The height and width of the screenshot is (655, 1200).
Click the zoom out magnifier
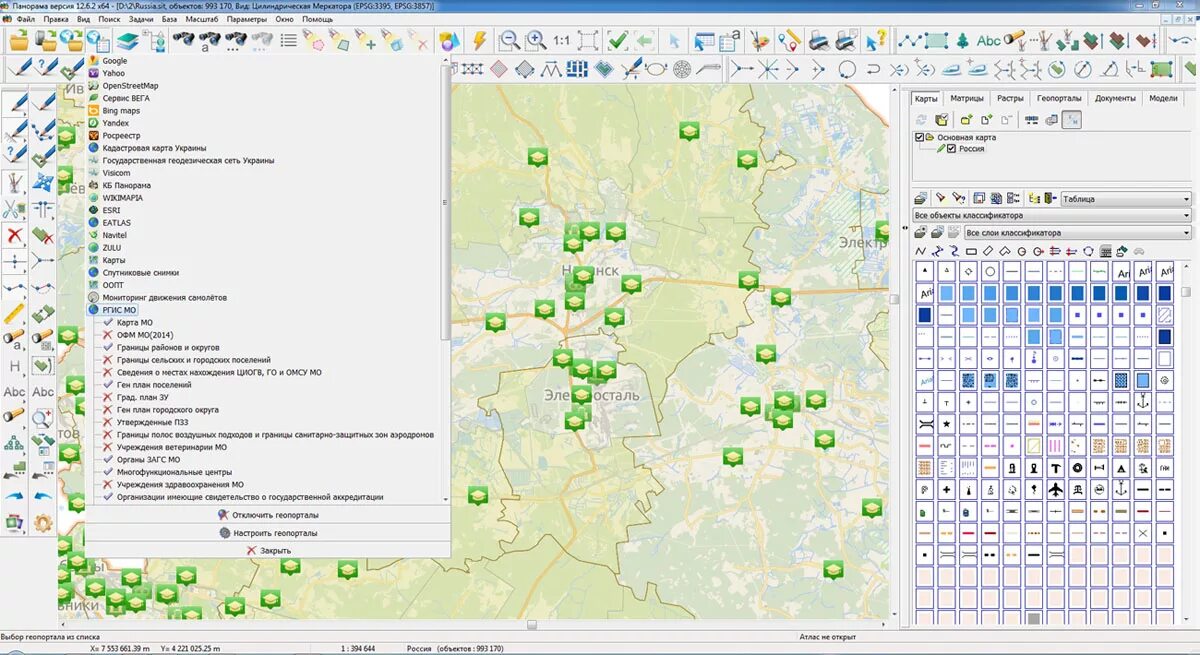click(510, 41)
